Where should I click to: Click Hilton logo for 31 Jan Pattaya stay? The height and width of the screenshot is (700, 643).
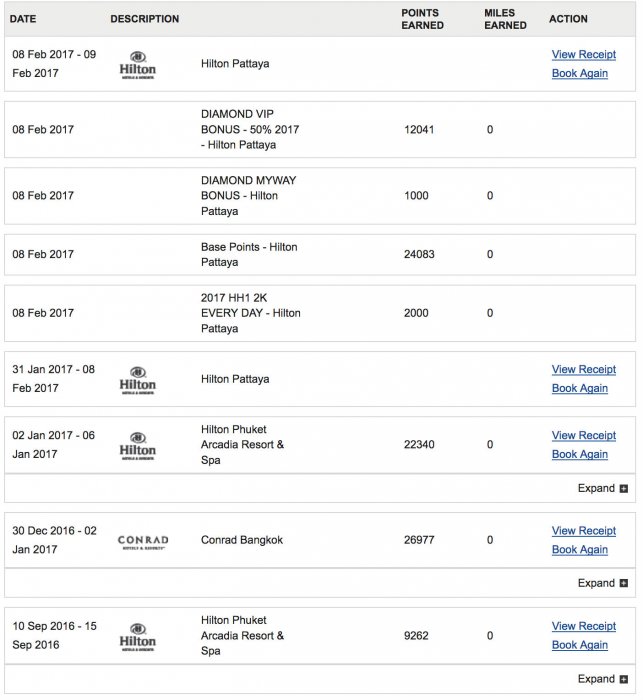[138, 380]
